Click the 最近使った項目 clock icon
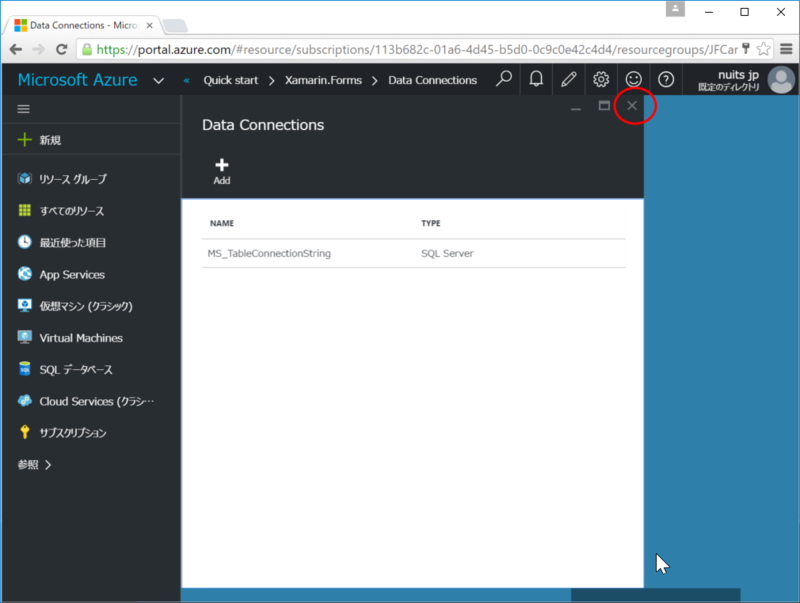Screen dimensions: 800x603 (x=24, y=242)
